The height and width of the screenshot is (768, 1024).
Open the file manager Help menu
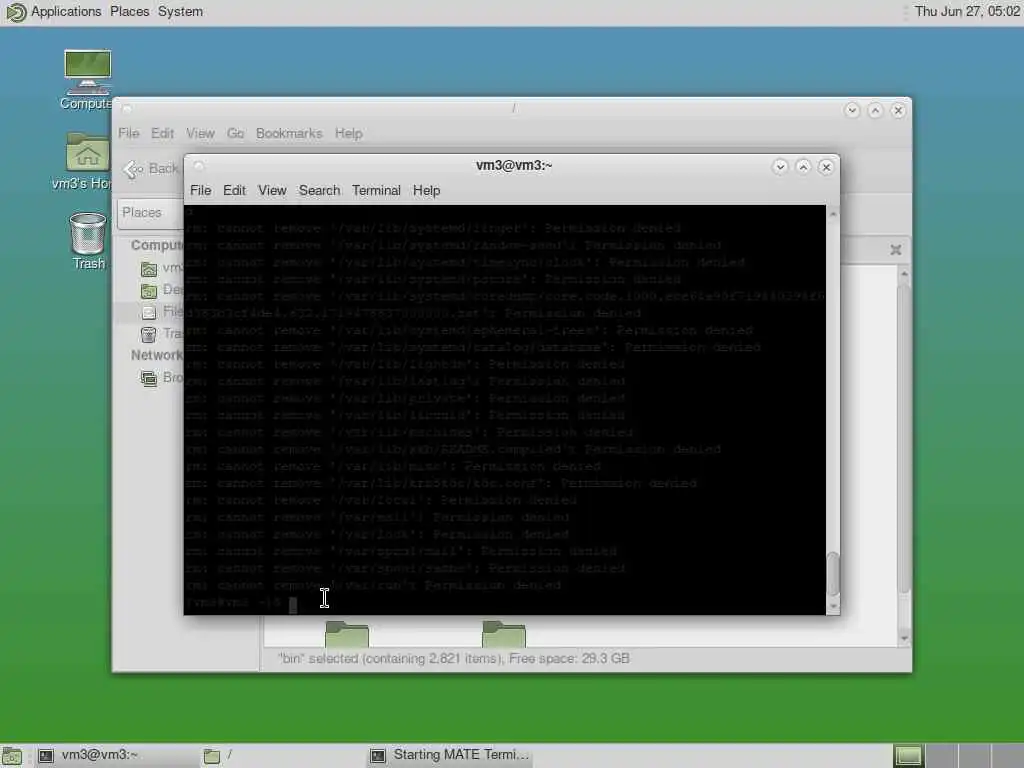pos(349,133)
